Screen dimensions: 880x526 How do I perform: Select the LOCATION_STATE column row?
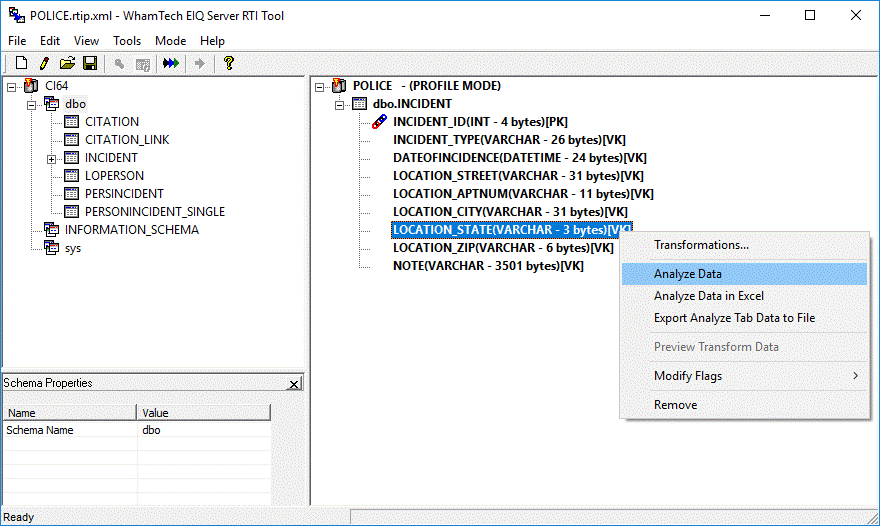[512, 230]
